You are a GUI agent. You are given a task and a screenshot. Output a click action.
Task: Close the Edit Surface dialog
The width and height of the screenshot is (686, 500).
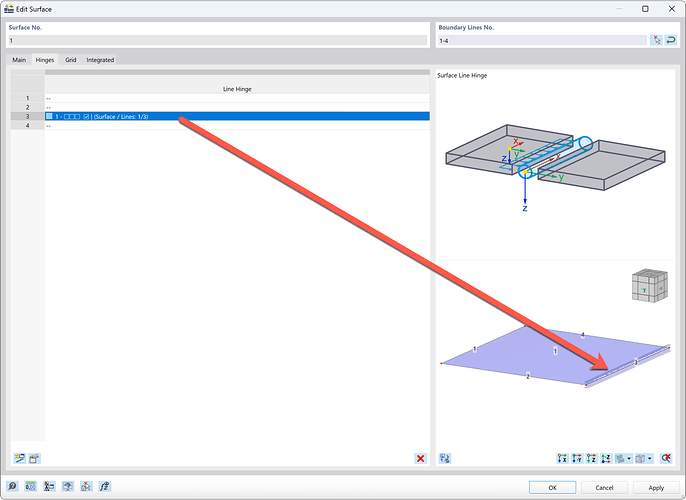coord(672,9)
